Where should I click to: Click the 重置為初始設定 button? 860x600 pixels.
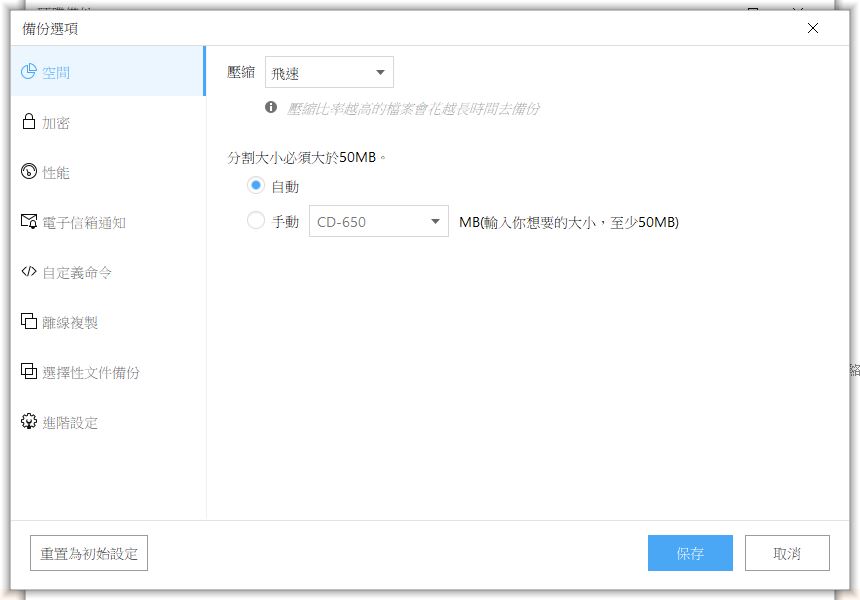(x=89, y=553)
